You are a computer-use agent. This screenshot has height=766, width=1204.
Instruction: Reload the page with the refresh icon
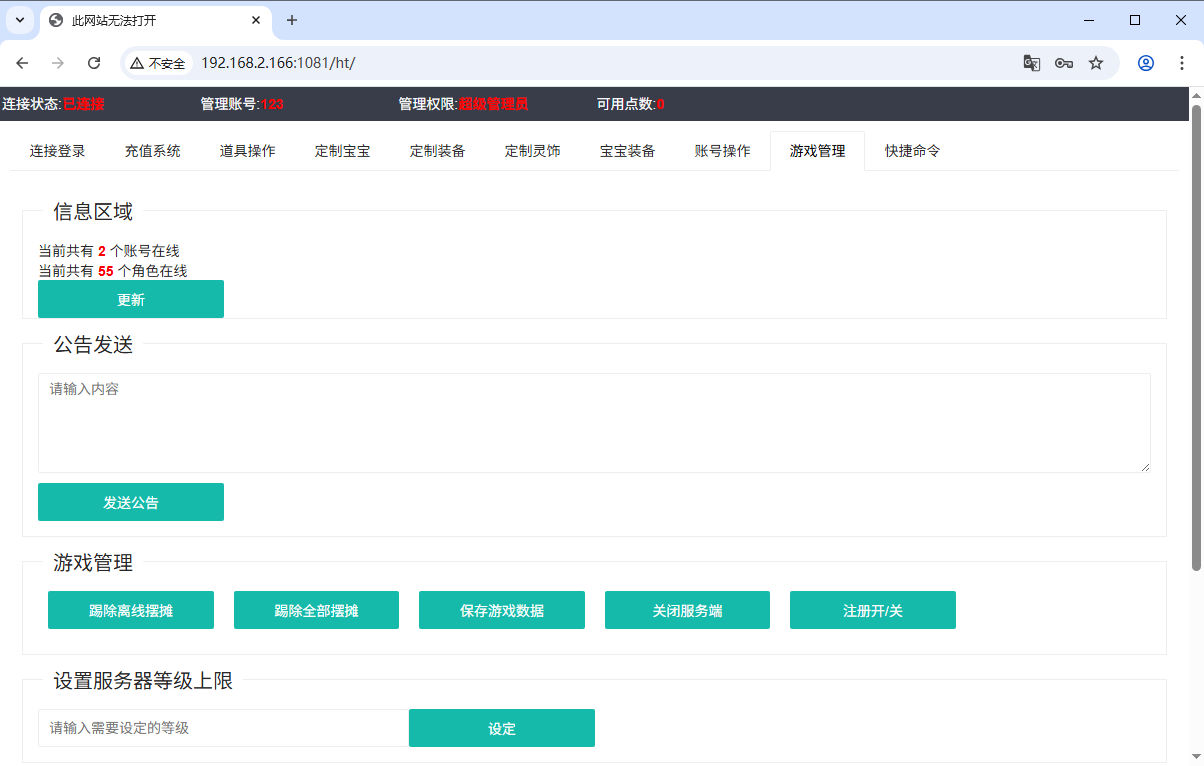coord(94,63)
